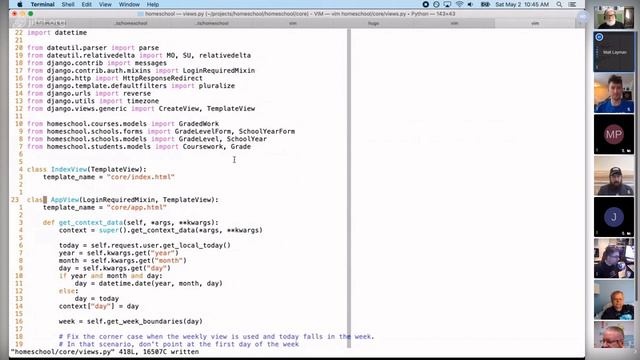Select the J avatar participant tile
640x360 pixels.
point(614,217)
